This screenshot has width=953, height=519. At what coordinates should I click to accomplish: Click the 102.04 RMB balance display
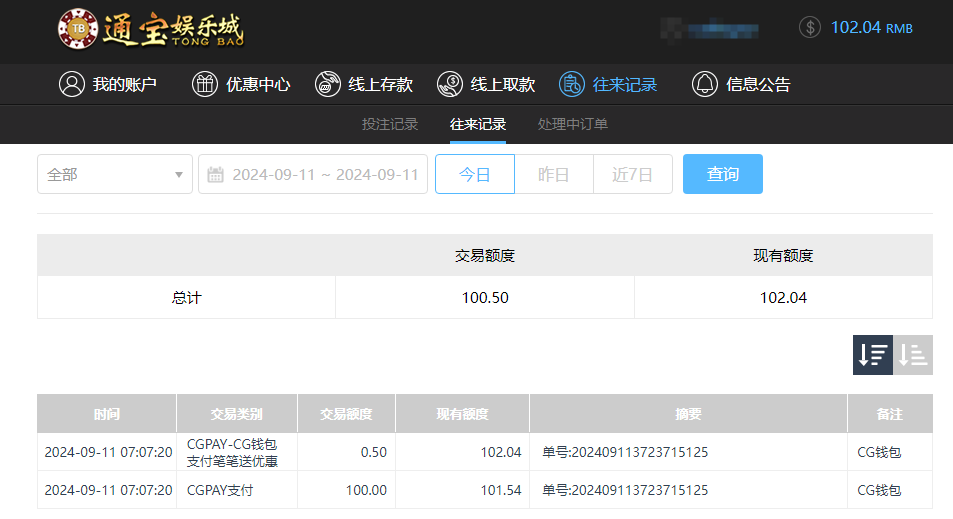(x=871, y=27)
